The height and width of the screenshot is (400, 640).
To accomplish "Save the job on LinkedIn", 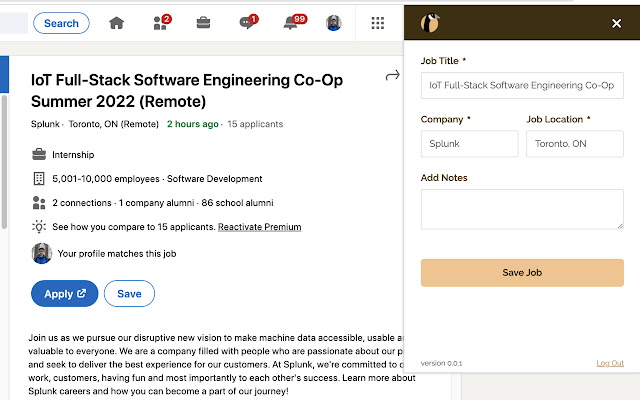I will [129, 293].
